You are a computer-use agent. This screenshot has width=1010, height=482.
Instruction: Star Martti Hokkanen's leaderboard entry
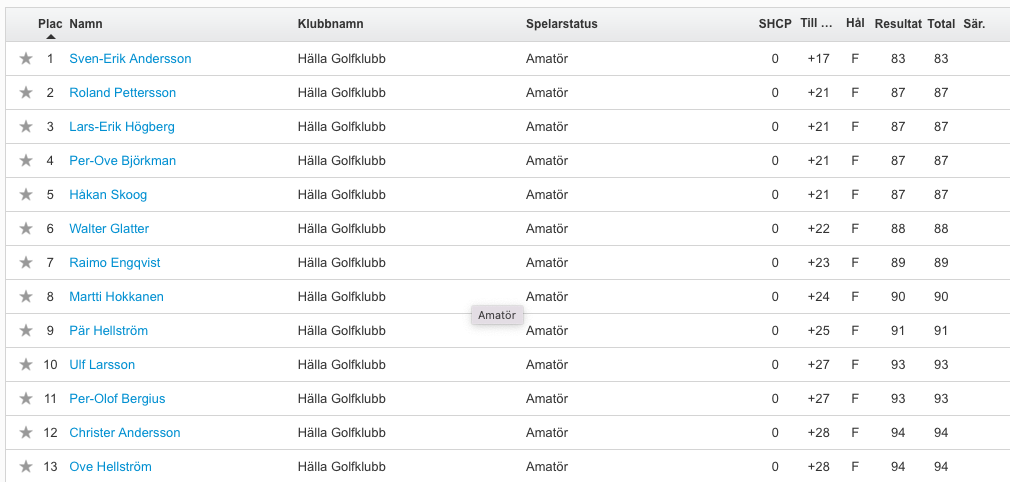click(x=26, y=296)
